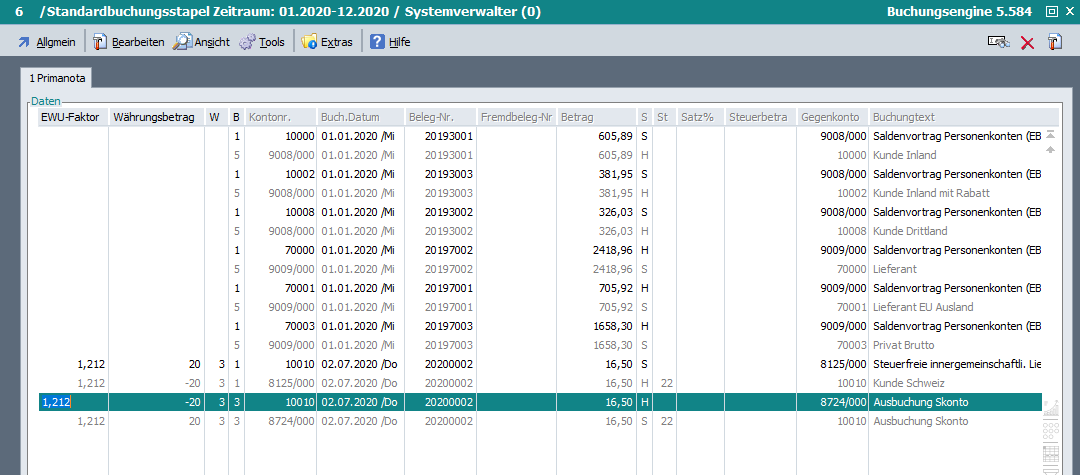The width and height of the screenshot is (1080, 475).
Task: Click the chart icon below the scrollbar
Action: pyautogui.click(x=1050, y=407)
